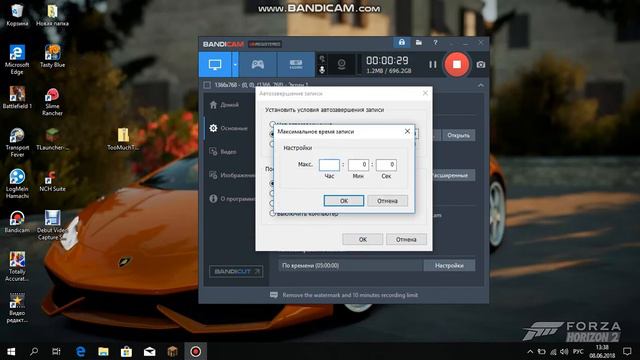640x360 pixels.
Task: Select the TLauncher desktop icon
Action: (x=52, y=140)
